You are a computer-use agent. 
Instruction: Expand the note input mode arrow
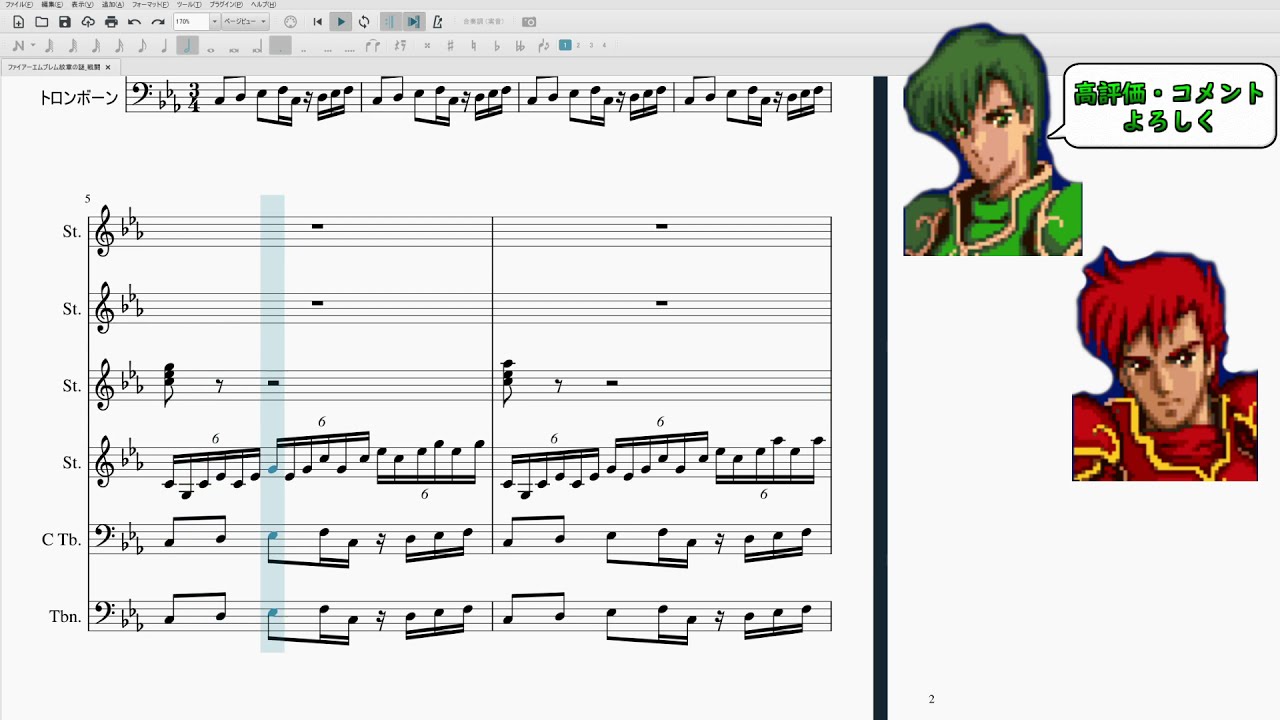coord(33,46)
